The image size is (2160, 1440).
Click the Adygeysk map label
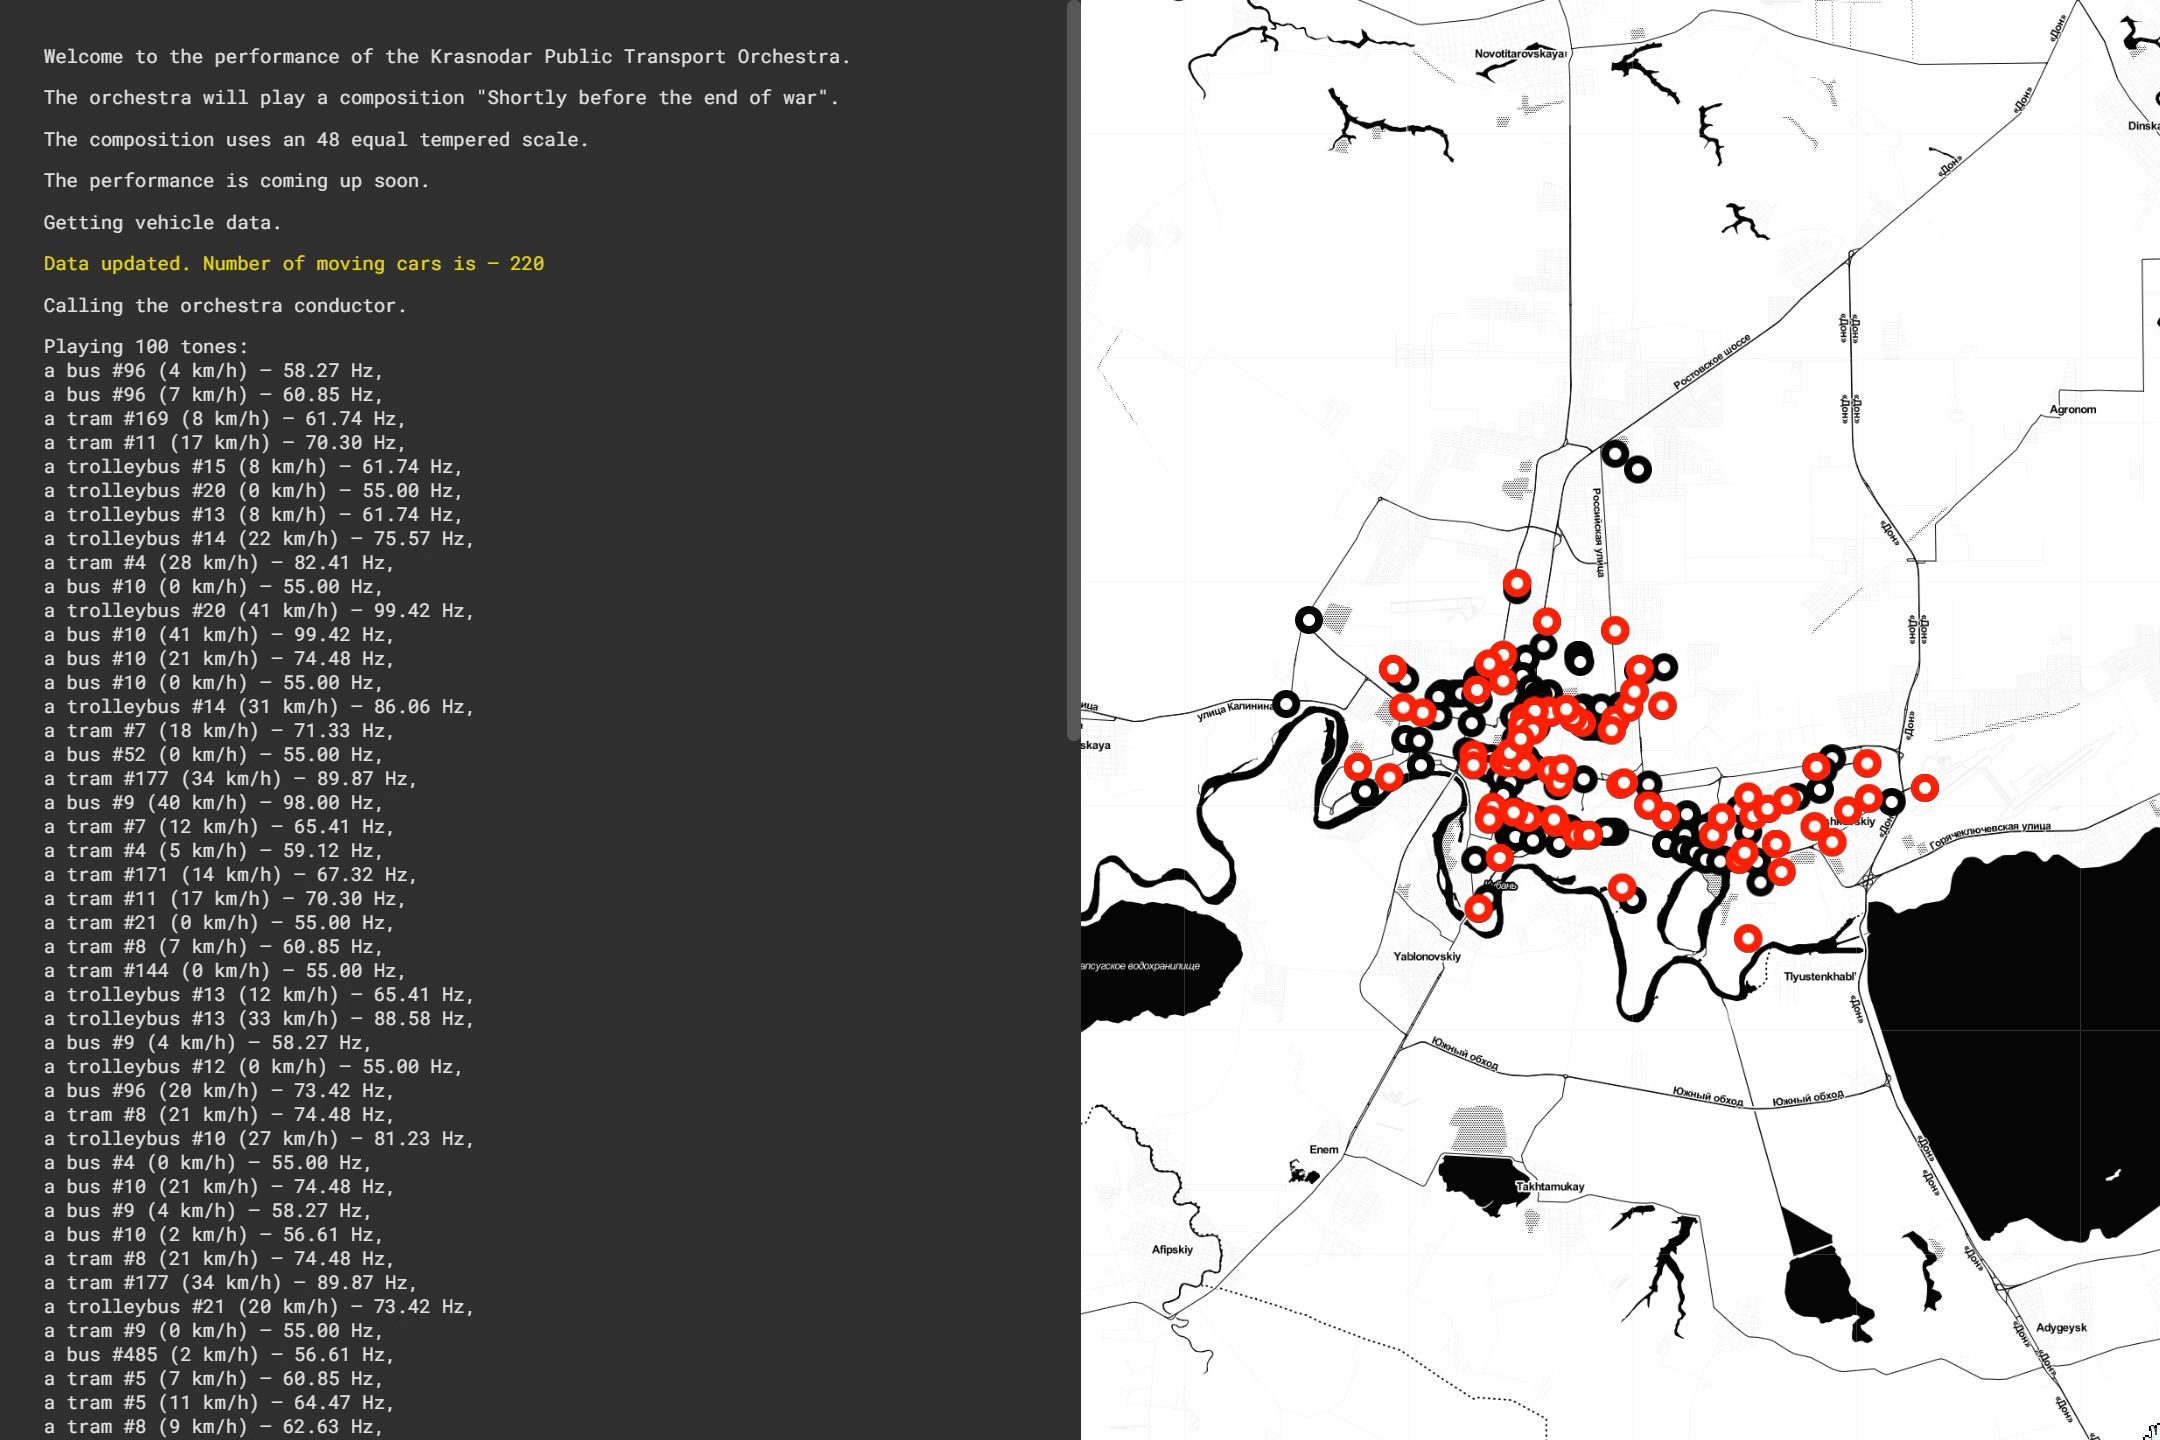2061,1328
